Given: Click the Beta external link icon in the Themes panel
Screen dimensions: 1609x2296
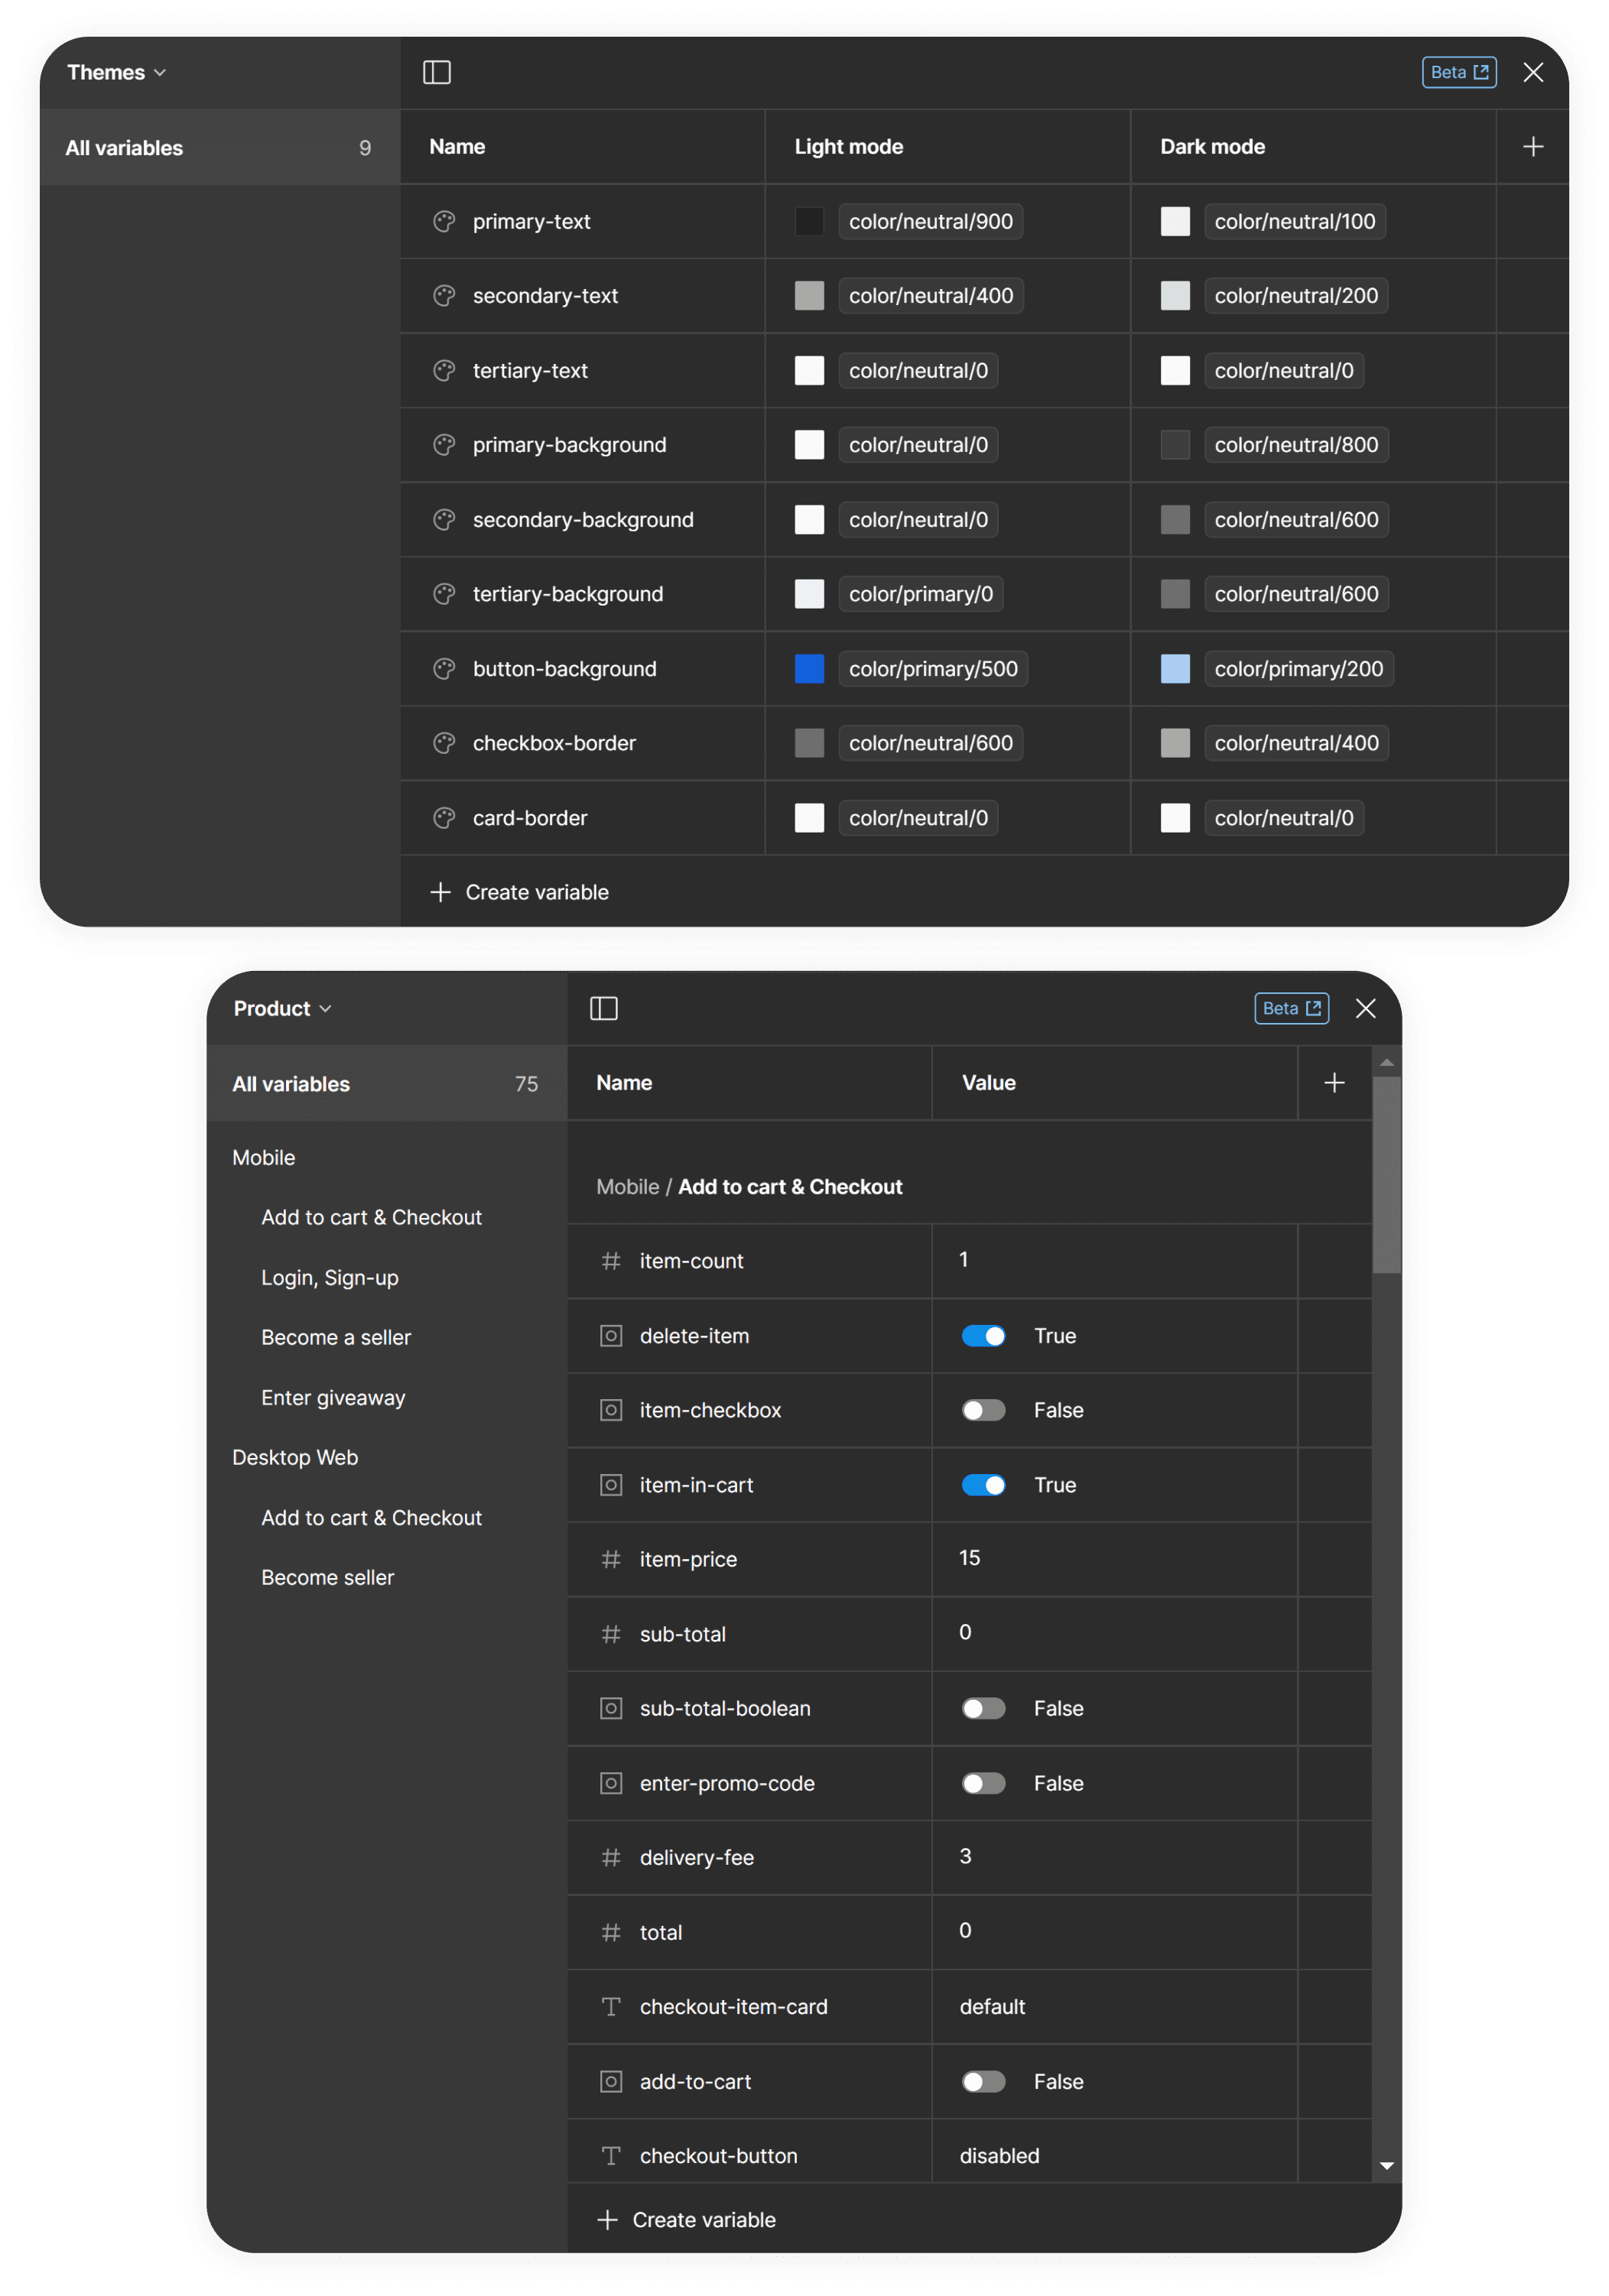Looking at the screenshot, I should click(1481, 72).
